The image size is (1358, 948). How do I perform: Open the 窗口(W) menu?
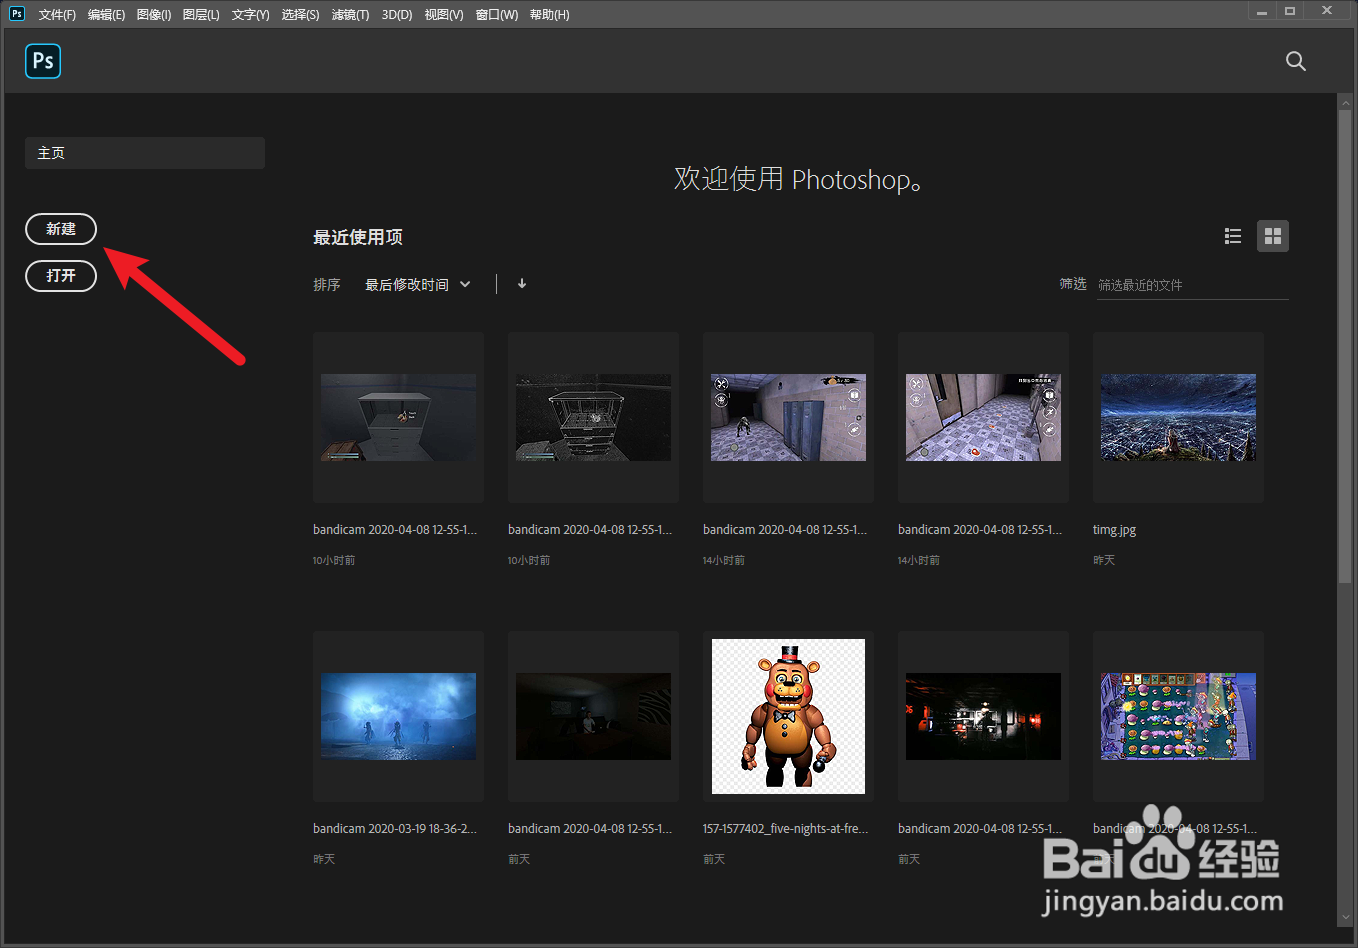pos(497,14)
